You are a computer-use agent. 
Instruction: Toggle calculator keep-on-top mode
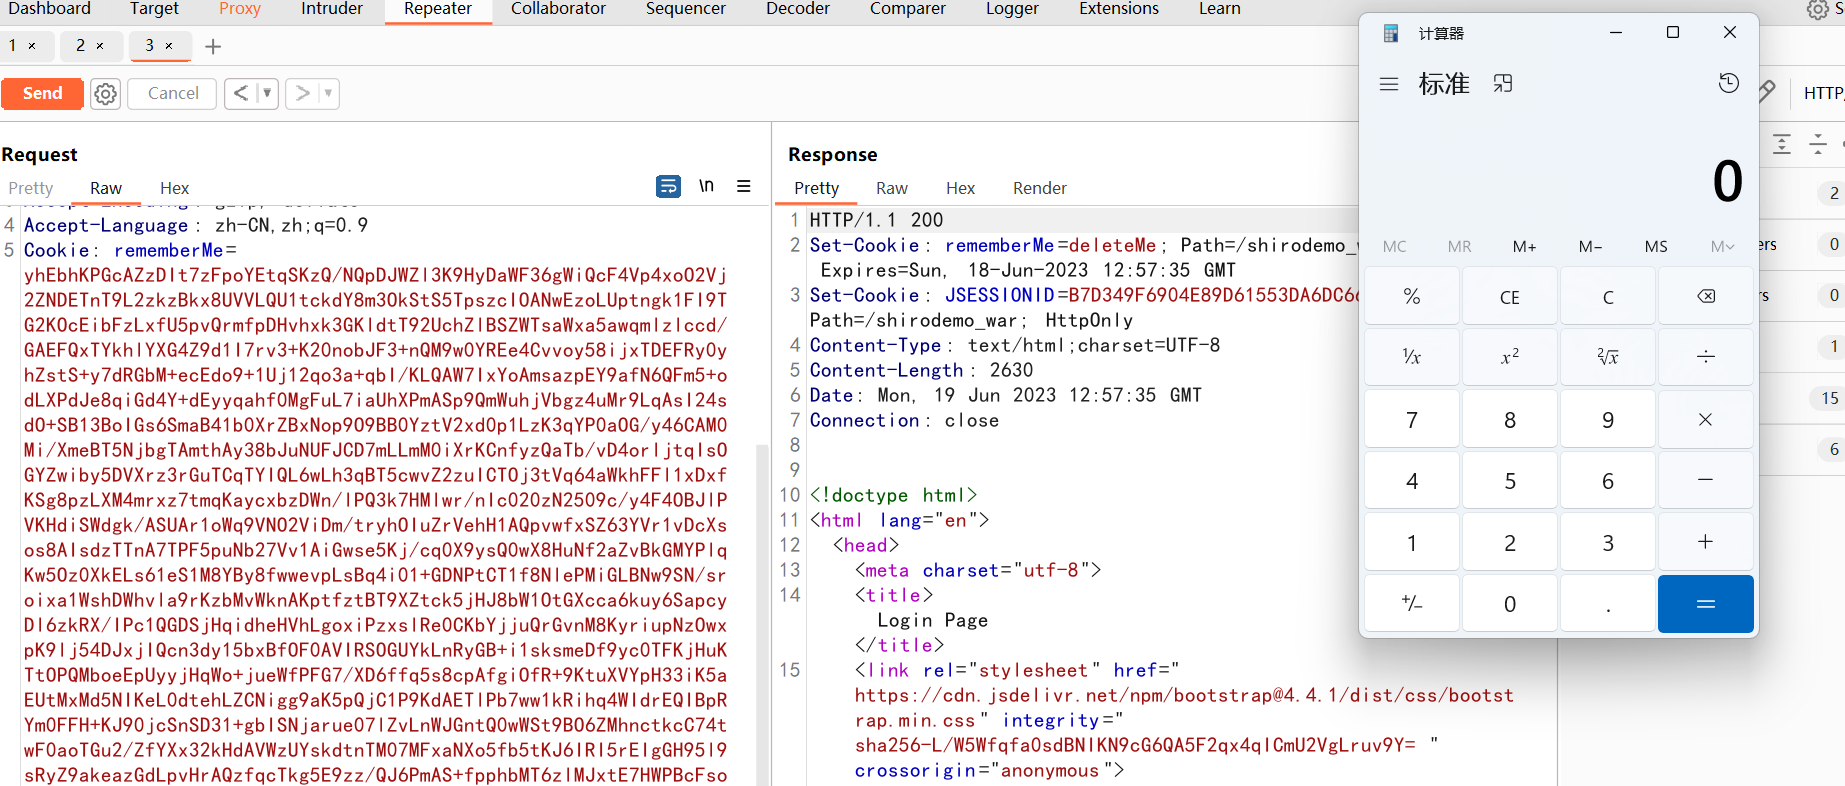(x=1502, y=84)
